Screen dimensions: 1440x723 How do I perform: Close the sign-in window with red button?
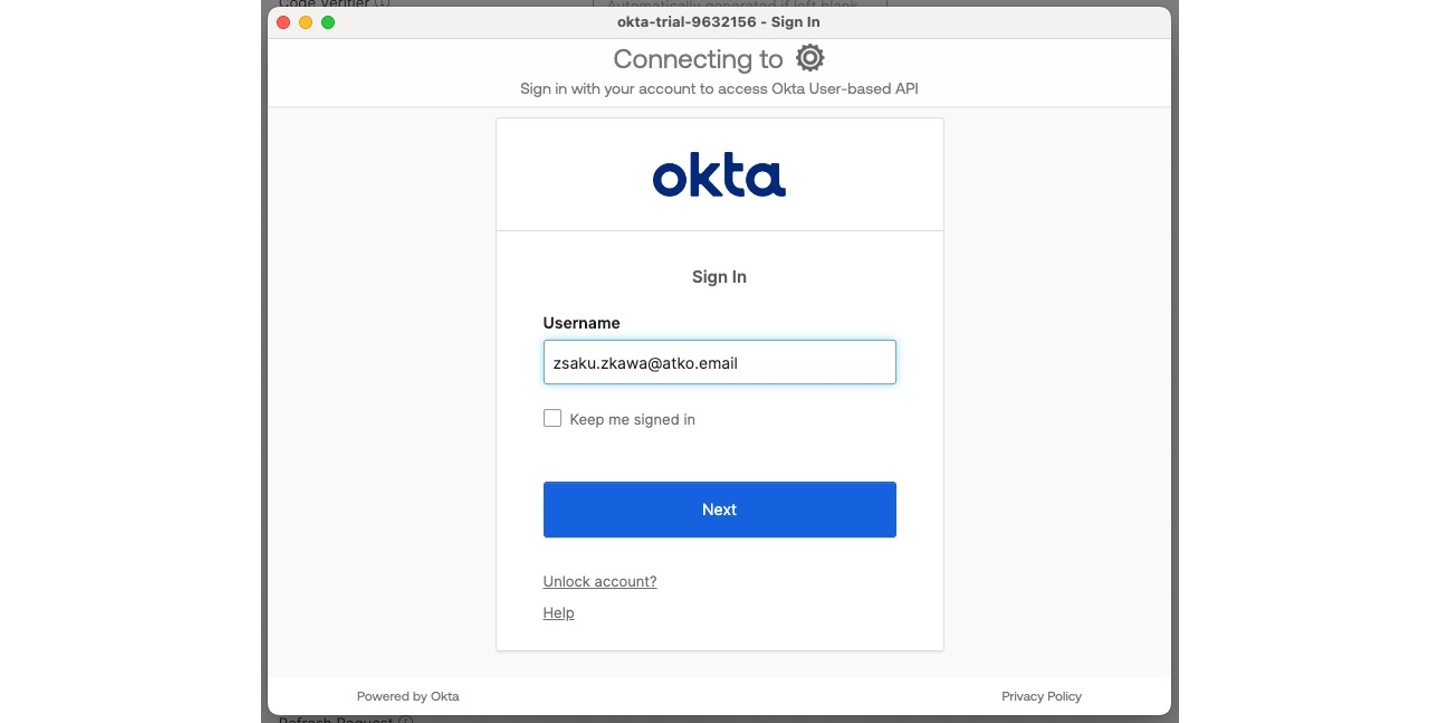coord(284,22)
